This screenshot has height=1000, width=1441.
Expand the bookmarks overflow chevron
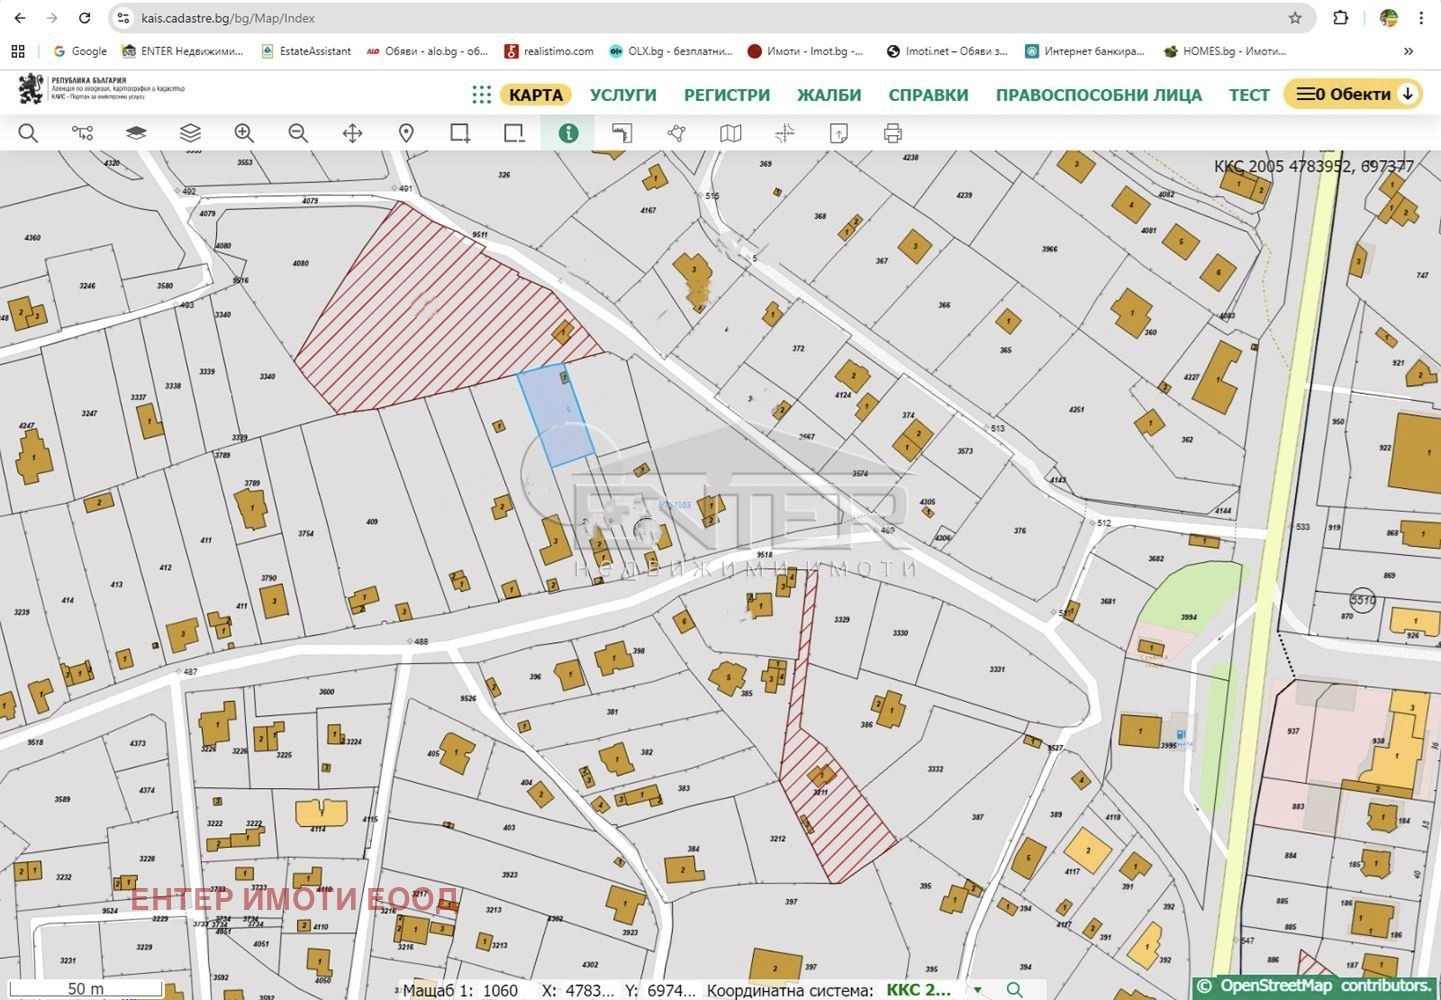[x=1408, y=51]
